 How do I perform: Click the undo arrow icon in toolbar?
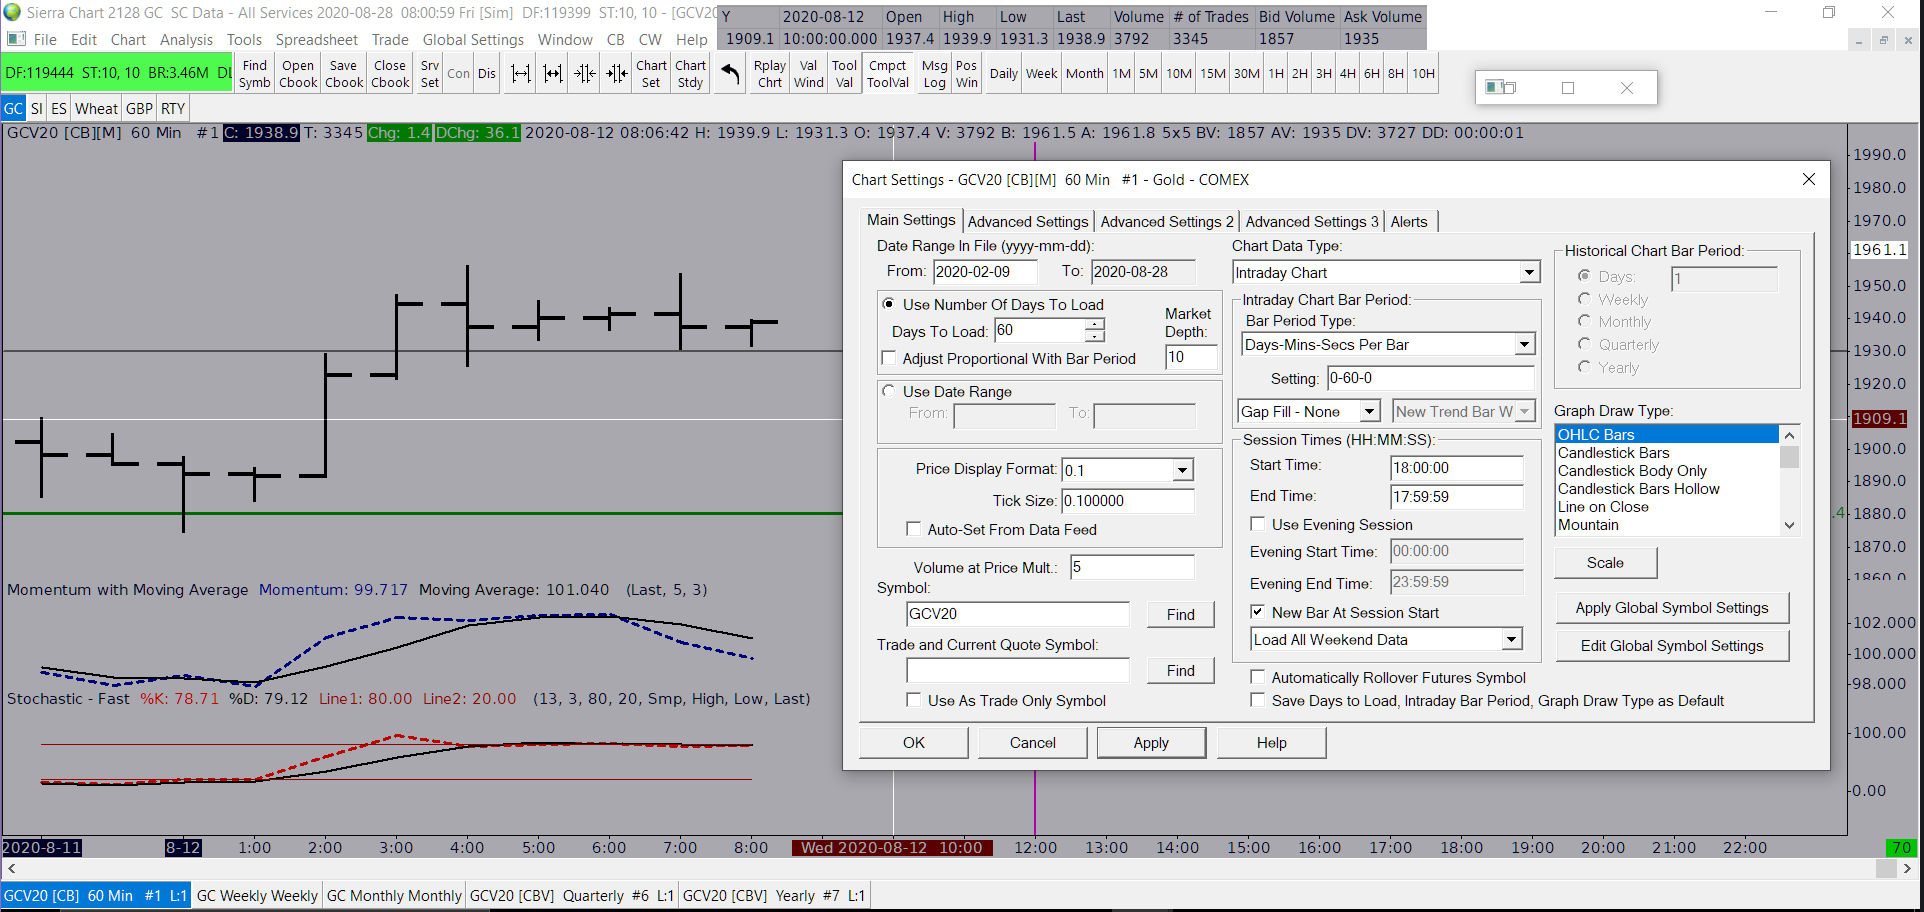coord(731,74)
